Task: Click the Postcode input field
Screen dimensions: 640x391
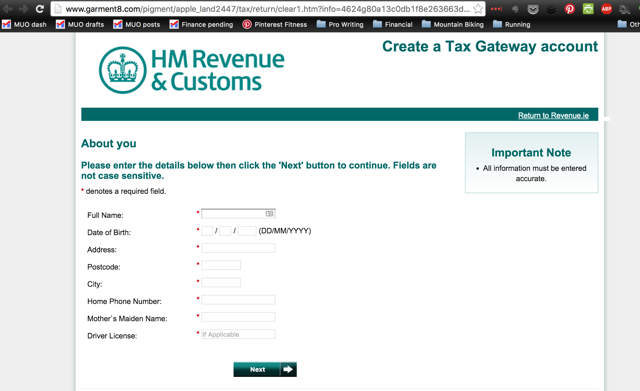Action: (221, 265)
